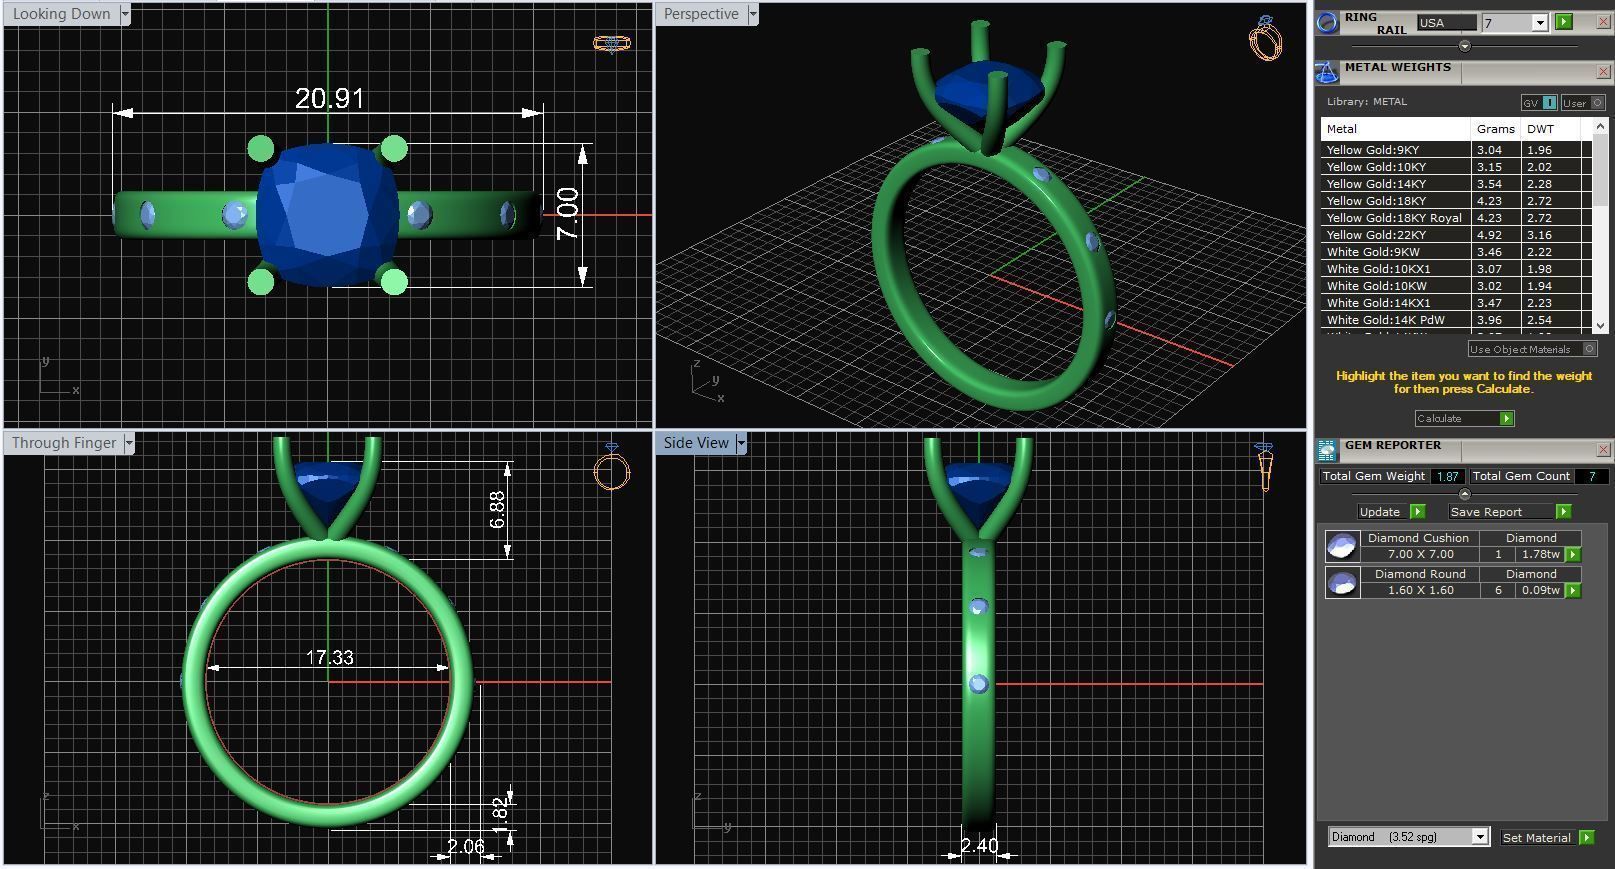
Task: Click the Ring Rail tool icon
Action: (x=1327, y=22)
